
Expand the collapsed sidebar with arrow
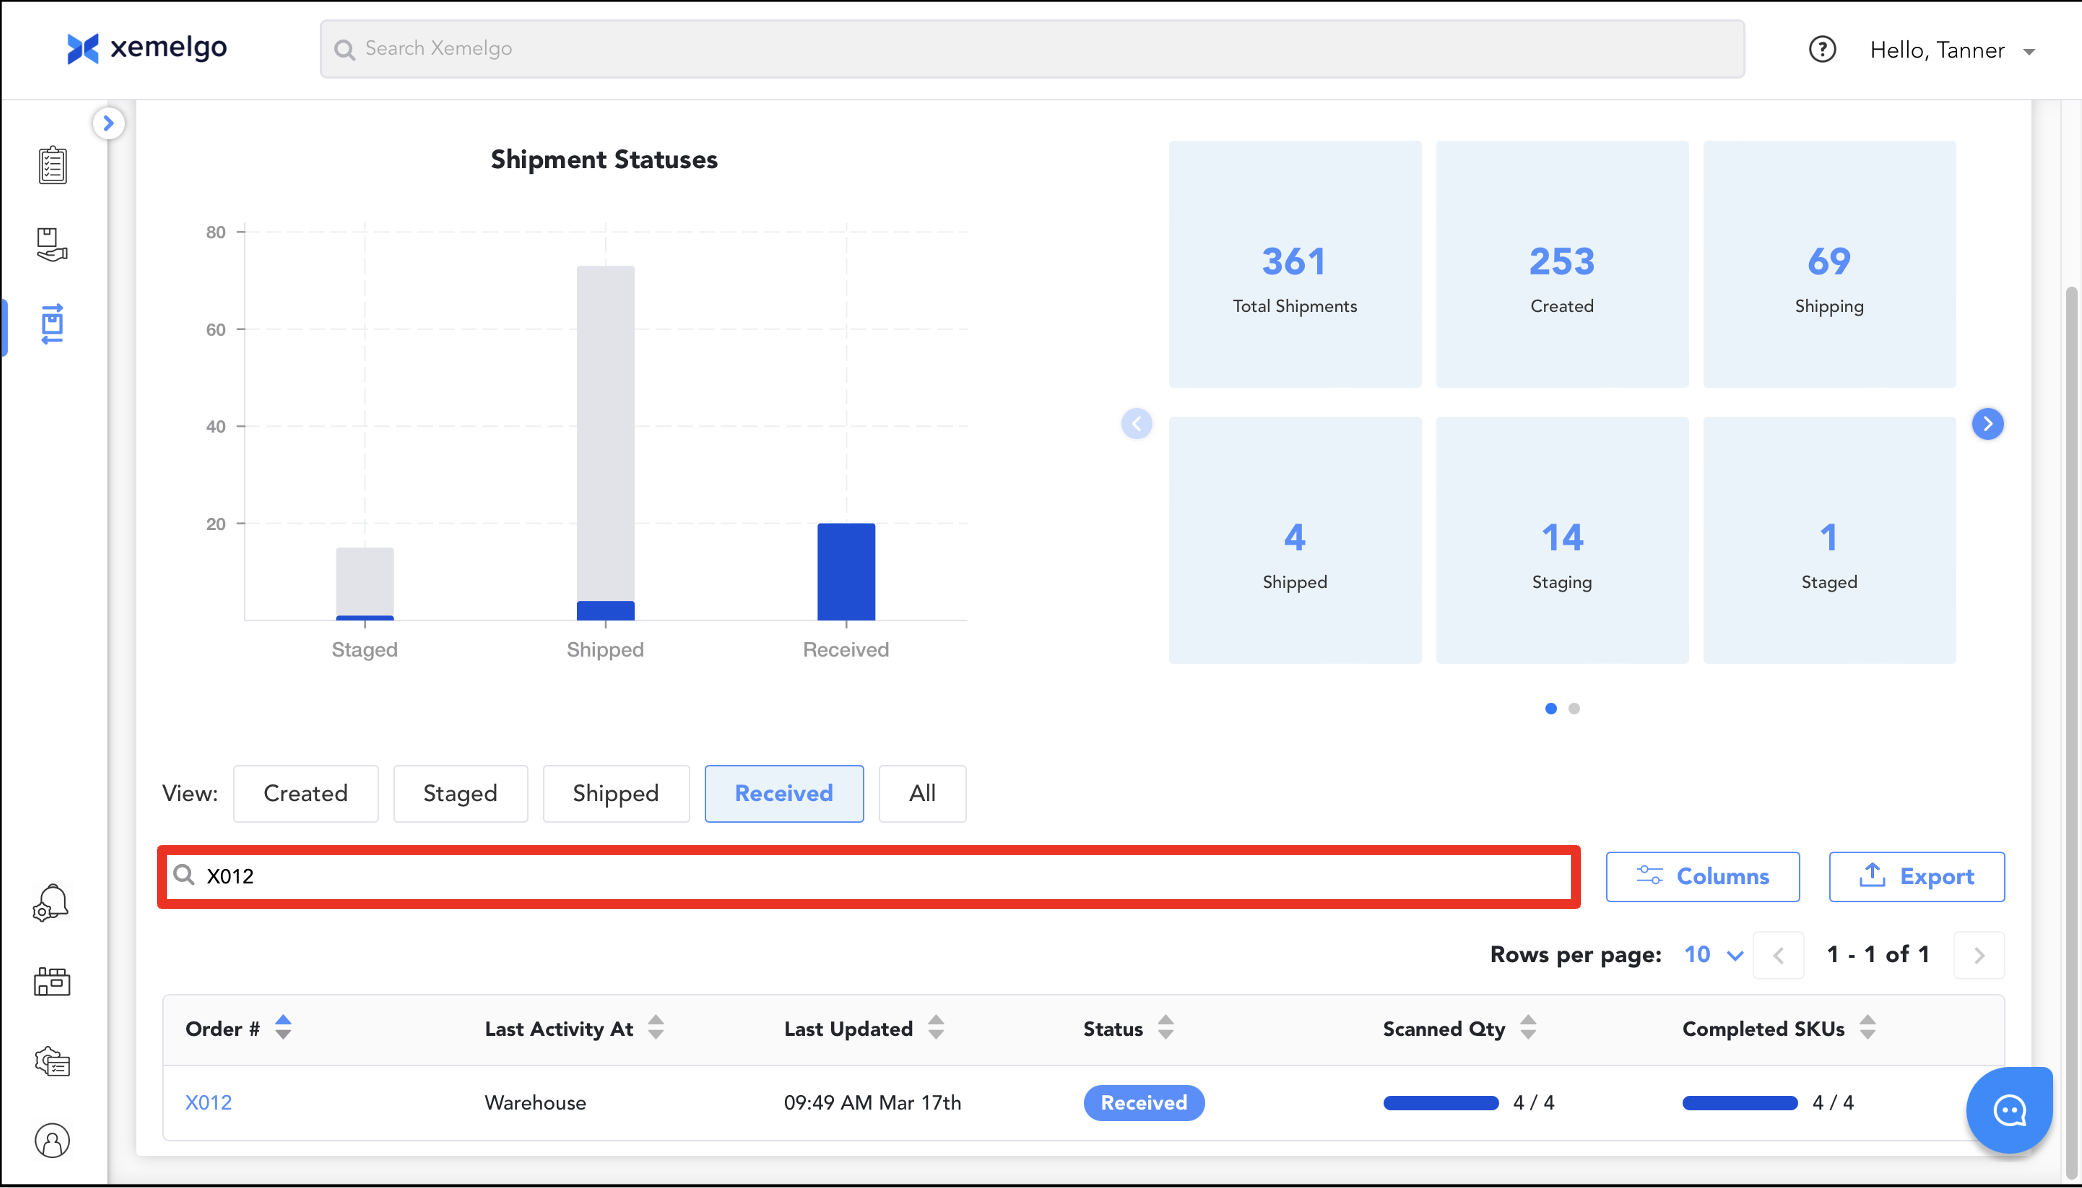[108, 123]
